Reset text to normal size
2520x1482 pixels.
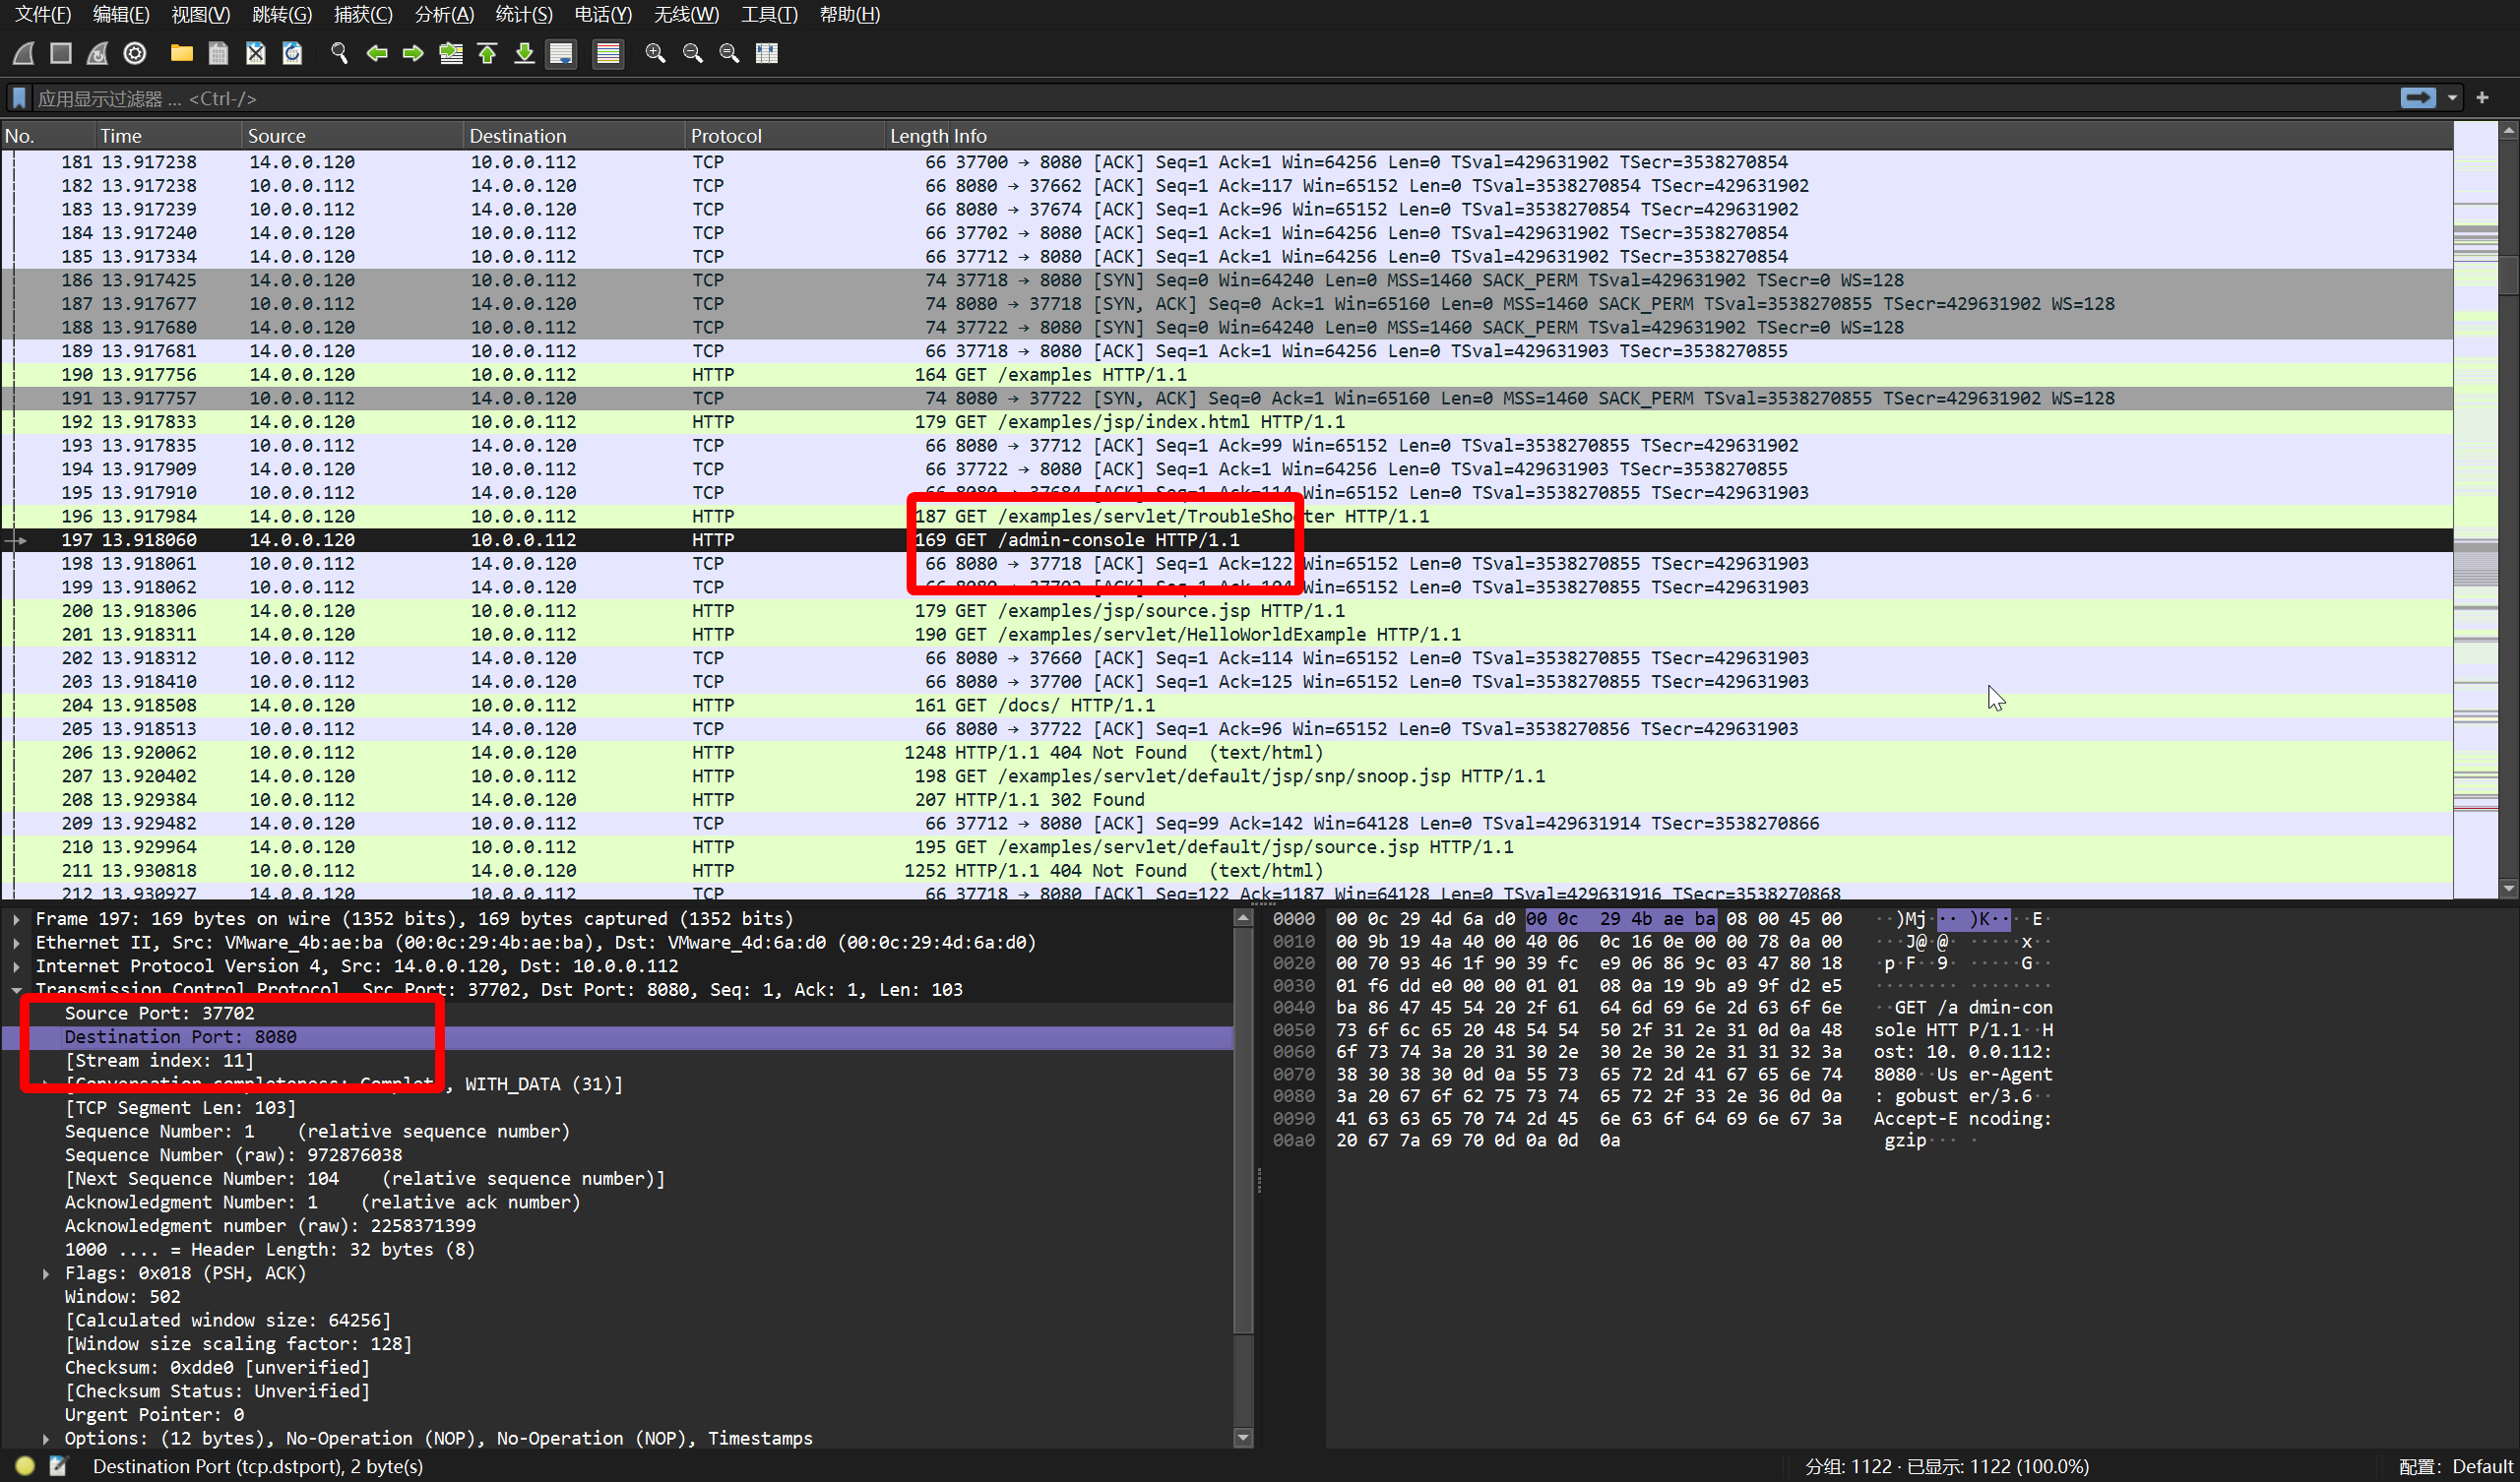coord(729,53)
